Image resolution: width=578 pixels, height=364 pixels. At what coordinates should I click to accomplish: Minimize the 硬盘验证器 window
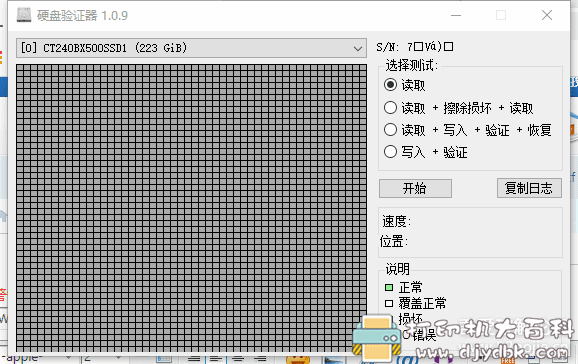456,15
